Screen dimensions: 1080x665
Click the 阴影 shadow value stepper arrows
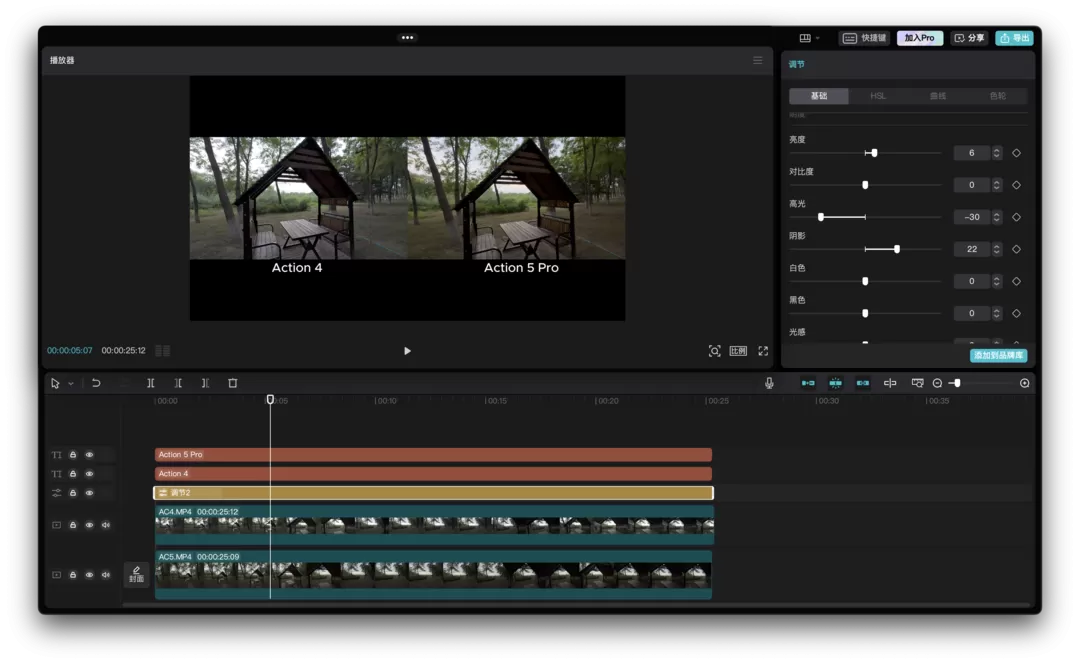pyautogui.click(x=997, y=249)
